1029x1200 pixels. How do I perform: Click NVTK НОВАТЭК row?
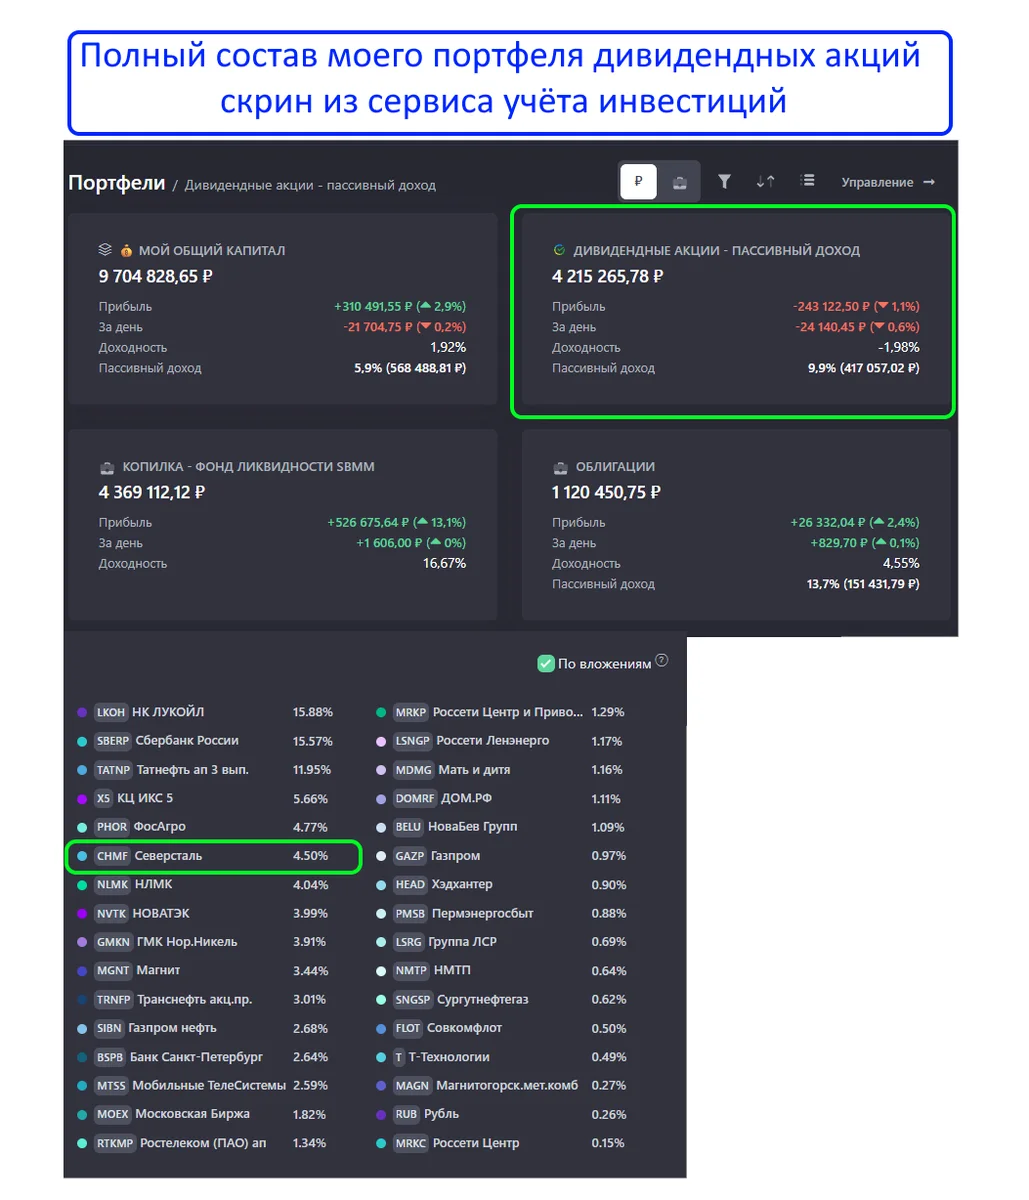click(x=204, y=913)
